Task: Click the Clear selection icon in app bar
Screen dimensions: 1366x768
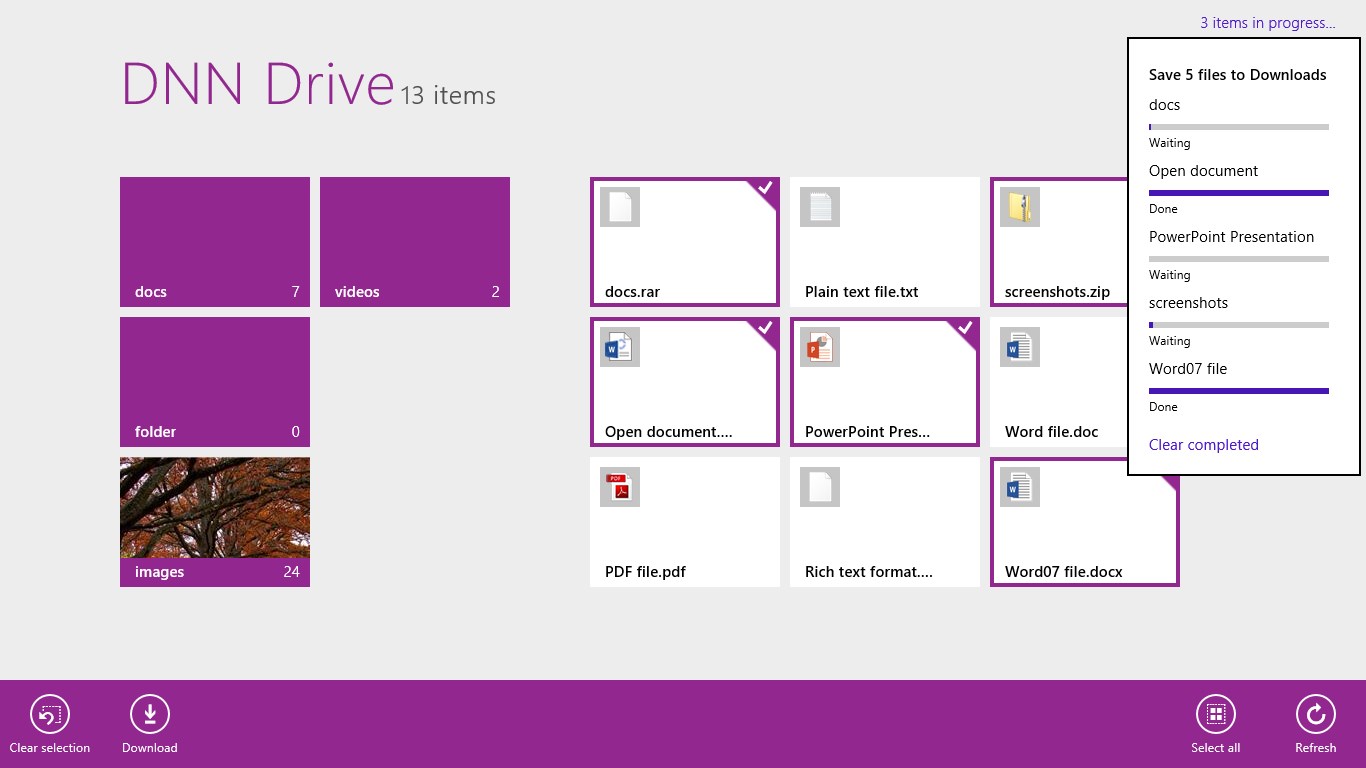Action: pyautogui.click(x=50, y=714)
